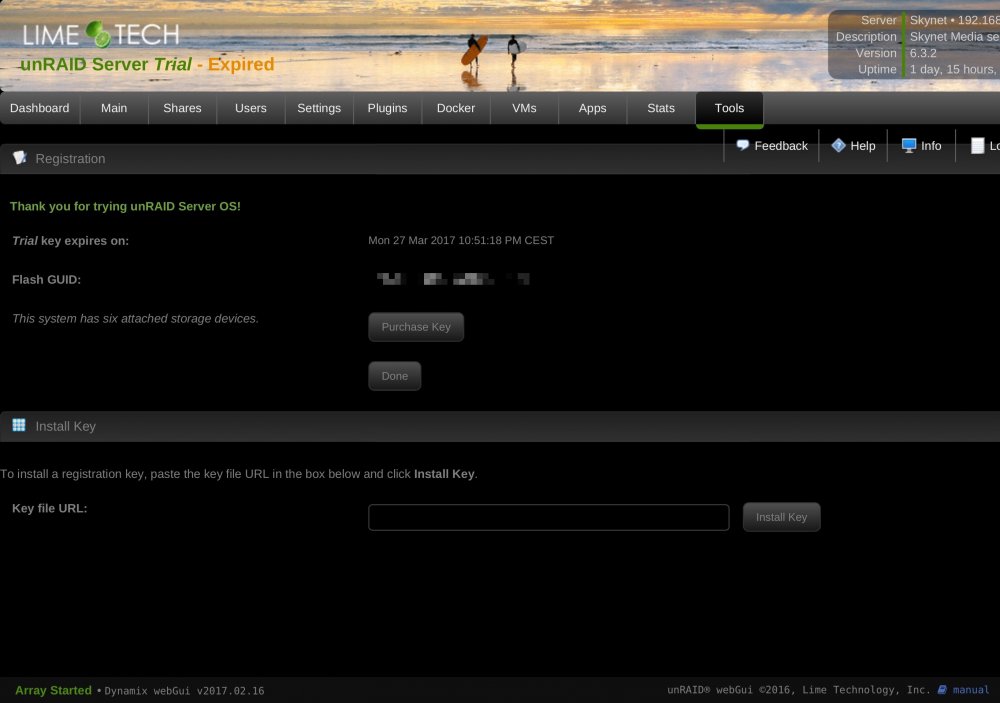Click the blurred Flash GUID value

453,278
